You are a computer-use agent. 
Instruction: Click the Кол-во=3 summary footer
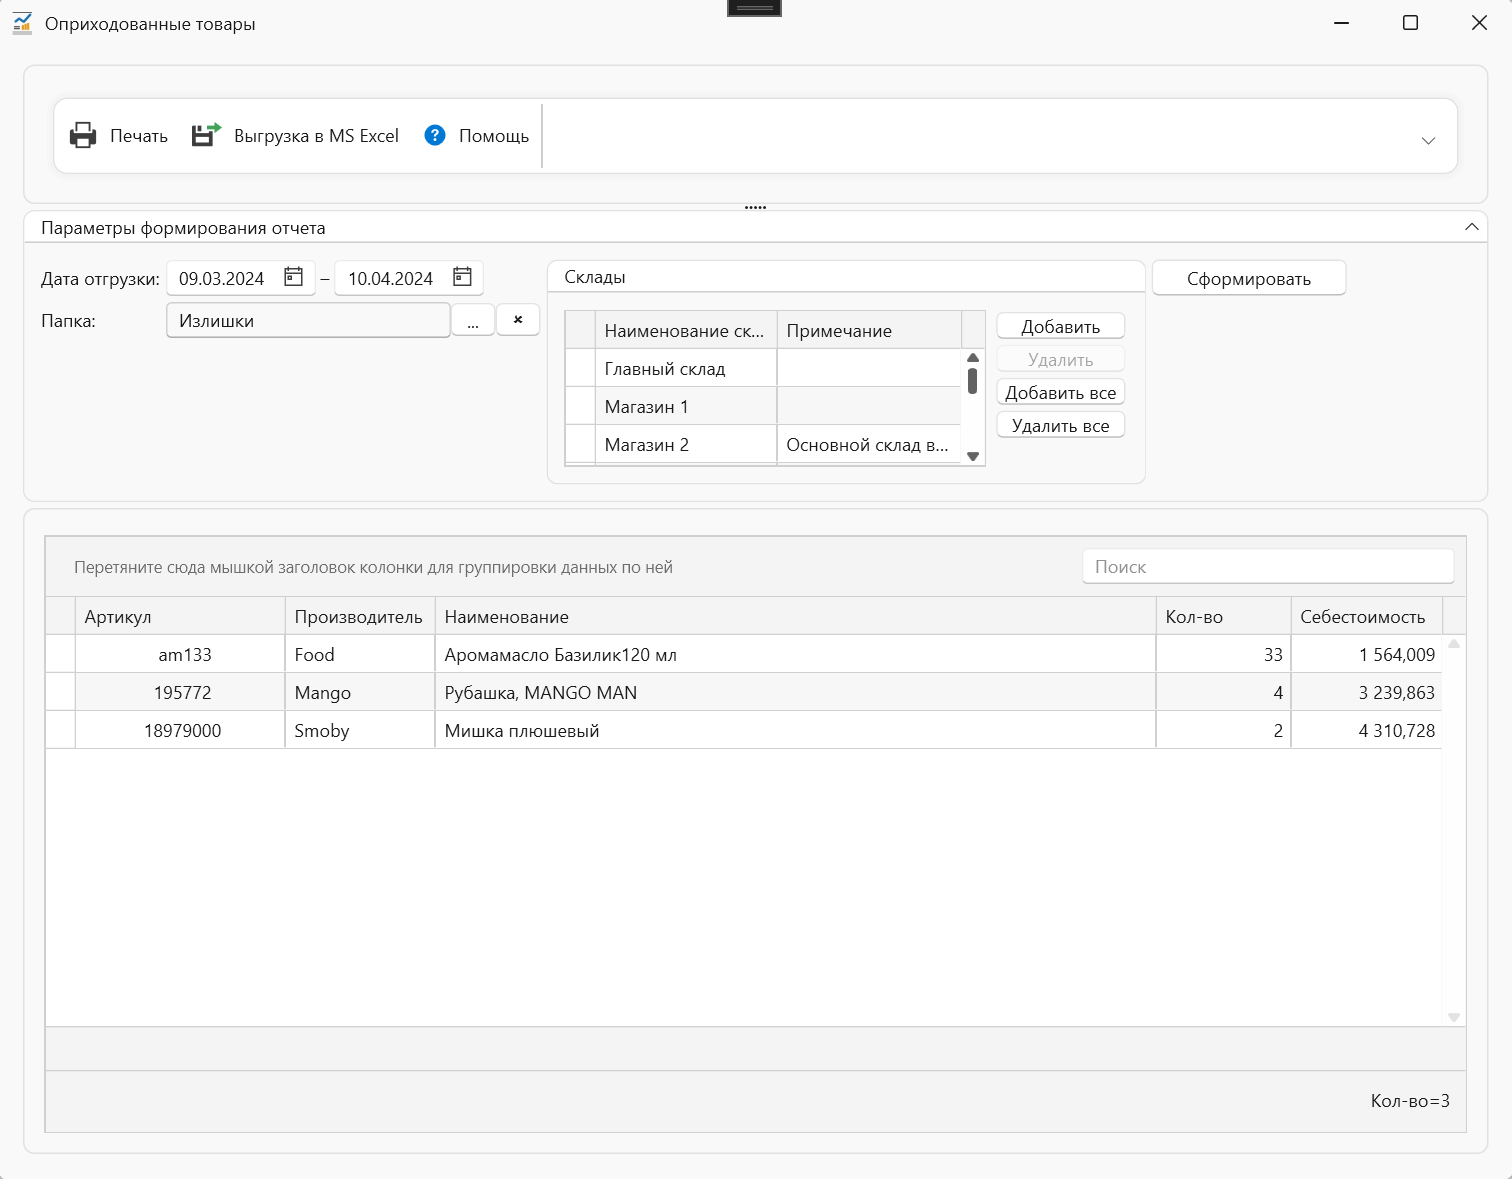(x=1410, y=1100)
